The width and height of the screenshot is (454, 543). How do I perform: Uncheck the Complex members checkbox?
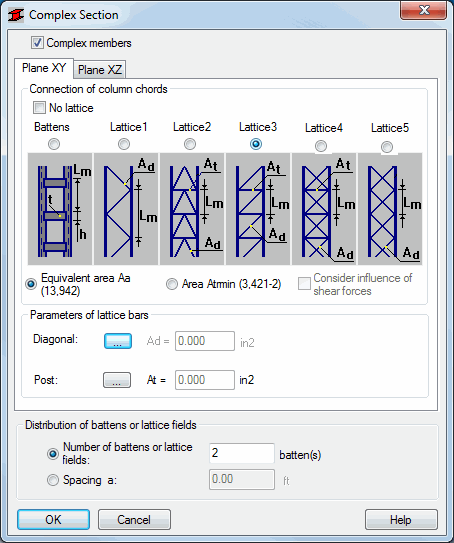click(37, 43)
